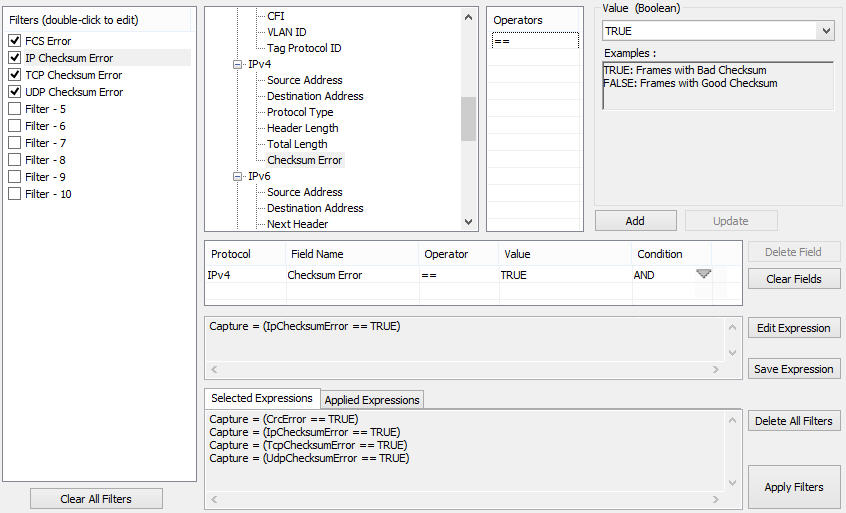
Task: Uncheck the FCS Error filter checkbox
Action: 15,40
